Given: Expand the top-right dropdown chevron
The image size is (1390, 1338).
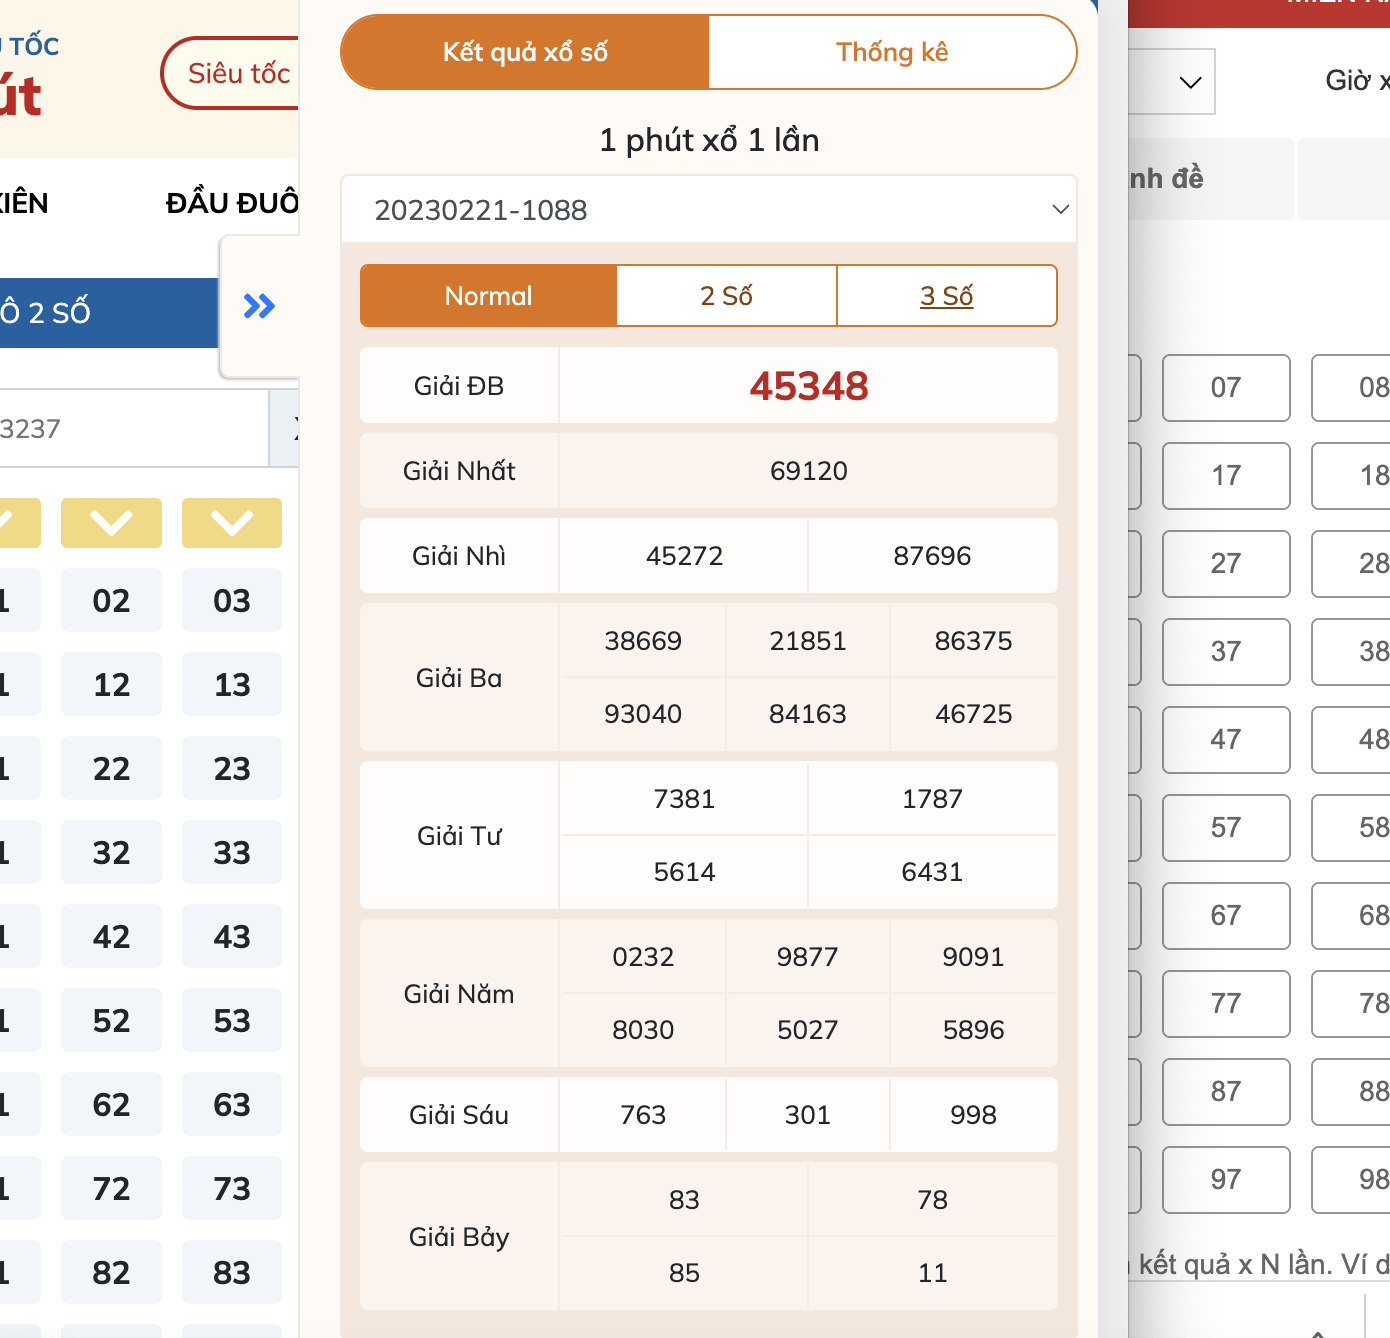Looking at the screenshot, I should (x=1190, y=82).
